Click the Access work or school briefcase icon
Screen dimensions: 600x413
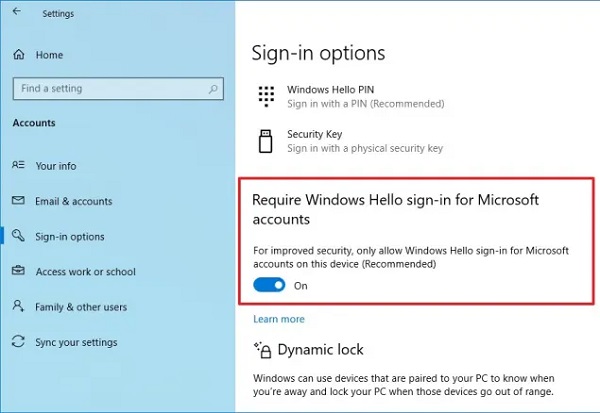click(x=18, y=271)
